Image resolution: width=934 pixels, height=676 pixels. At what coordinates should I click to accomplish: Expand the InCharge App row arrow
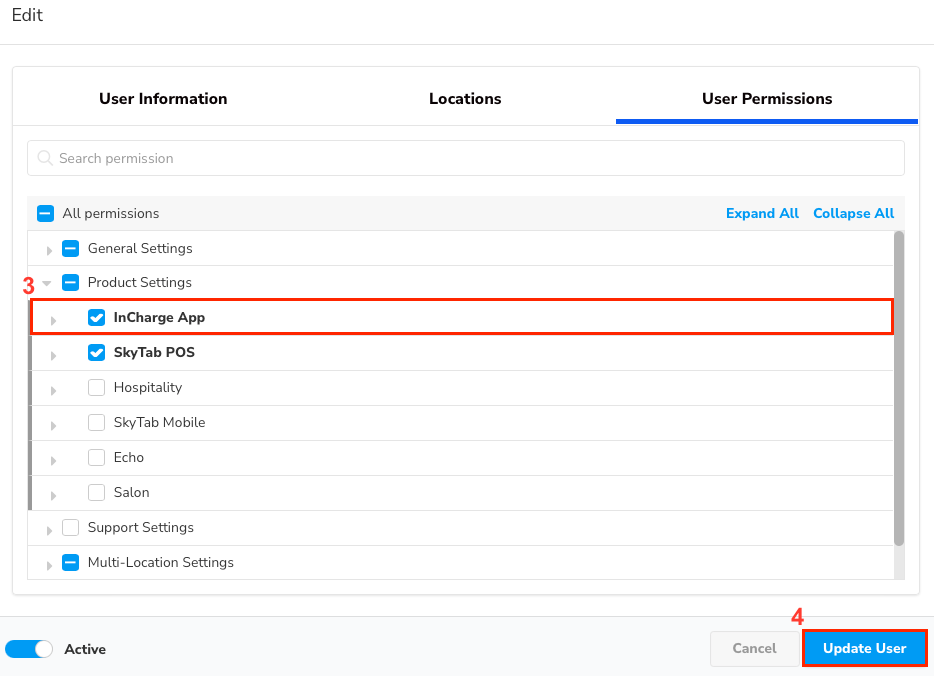(54, 320)
